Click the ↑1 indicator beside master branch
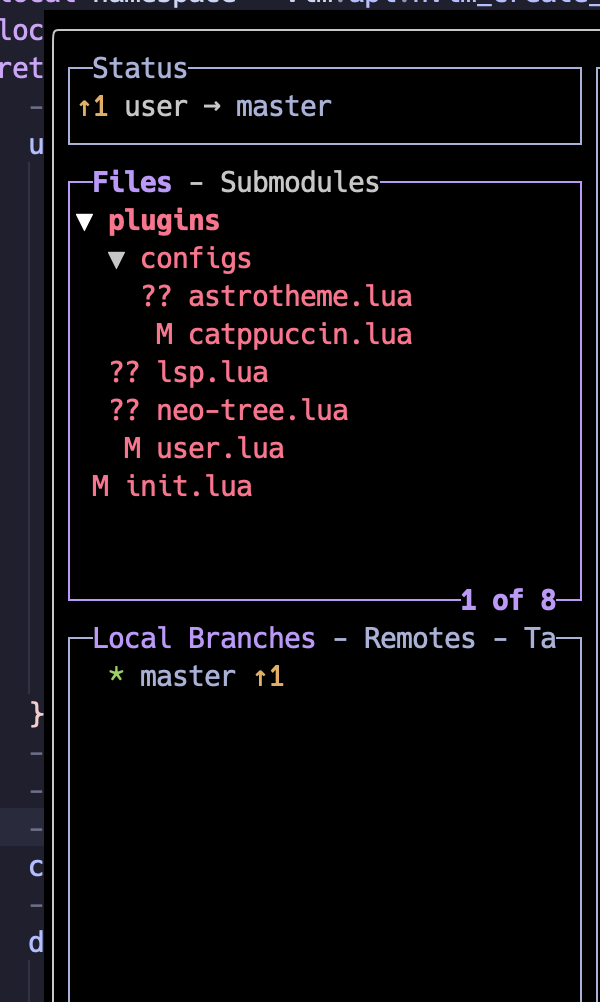Viewport: 600px width, 1002px height. (x=268, y=675)
